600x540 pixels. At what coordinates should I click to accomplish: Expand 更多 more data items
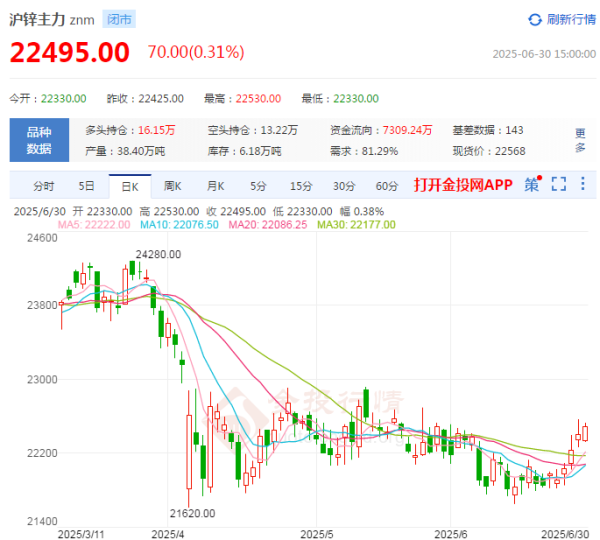pos(580,140)
